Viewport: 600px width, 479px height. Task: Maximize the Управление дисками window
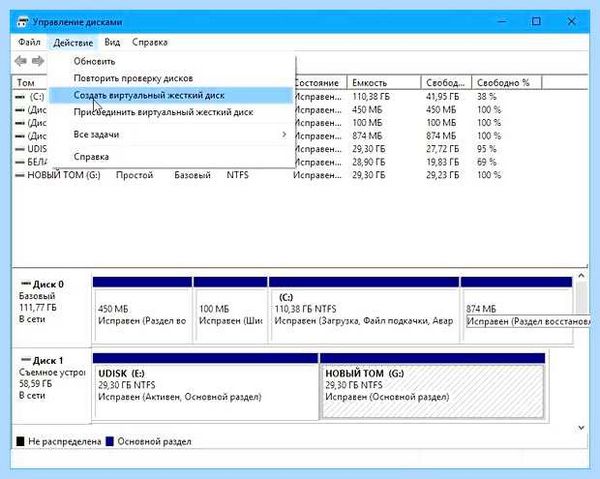pos(536,21)
